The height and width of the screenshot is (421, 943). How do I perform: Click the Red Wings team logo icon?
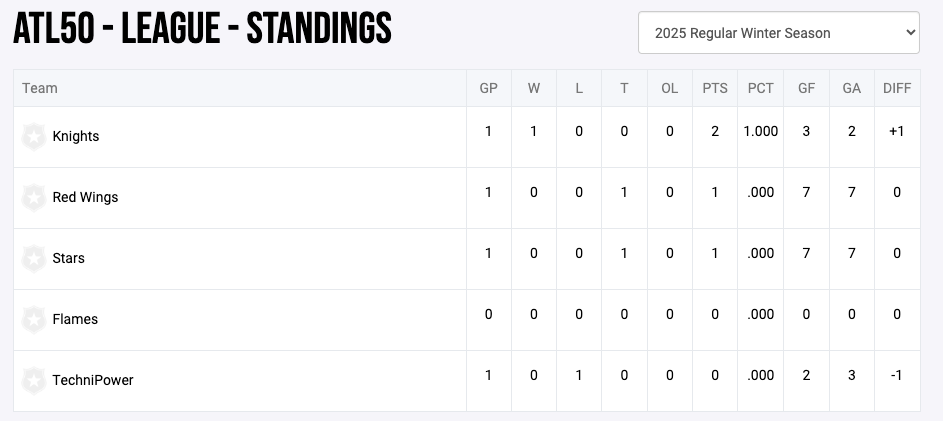click(x=35, y=197)
